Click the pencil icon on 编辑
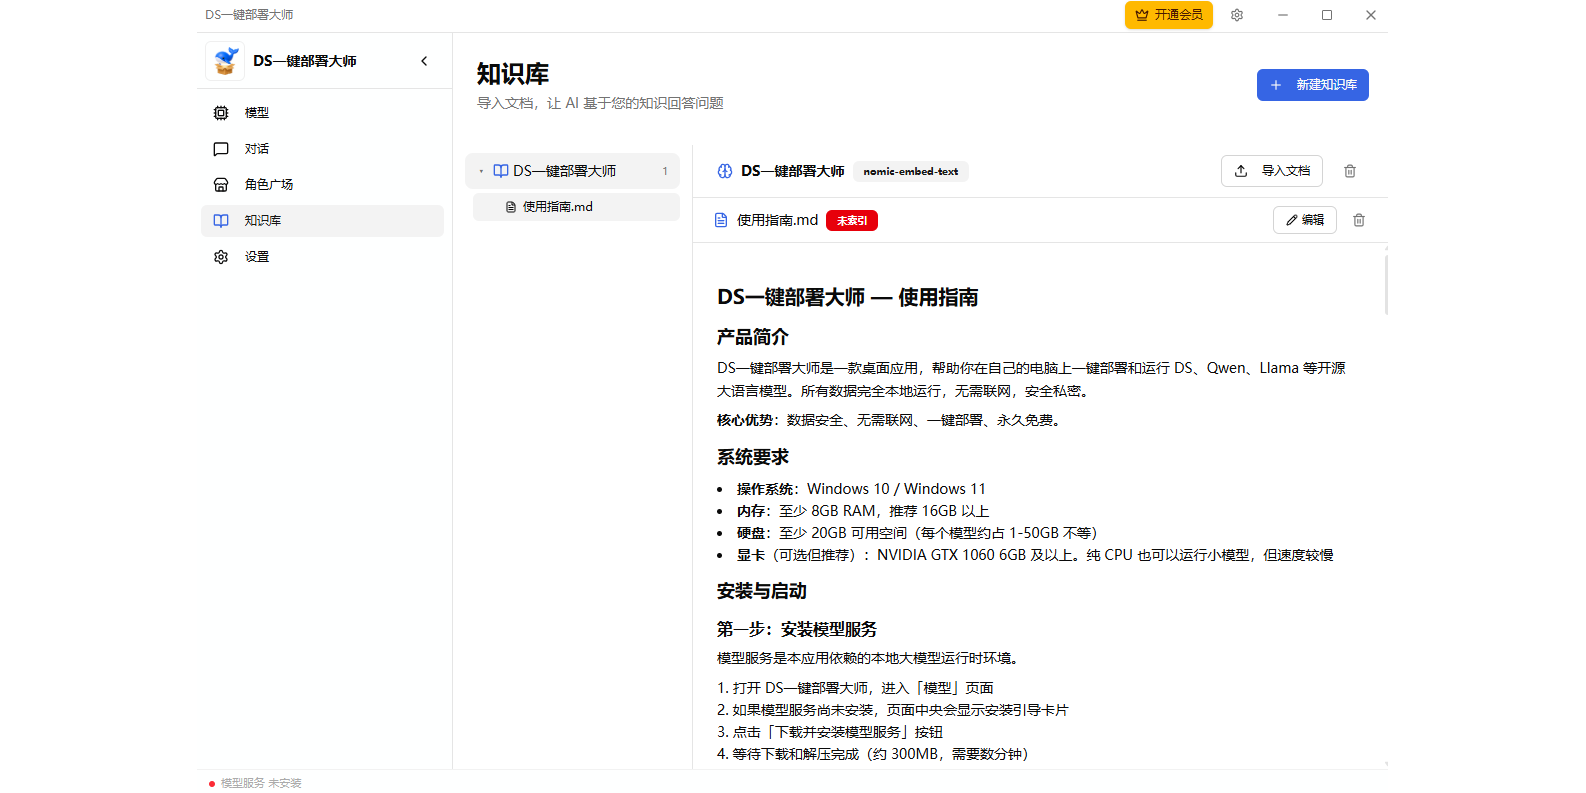This screenshot has width=1586, height=793. pyautogui.click(x=1292, y=220)
